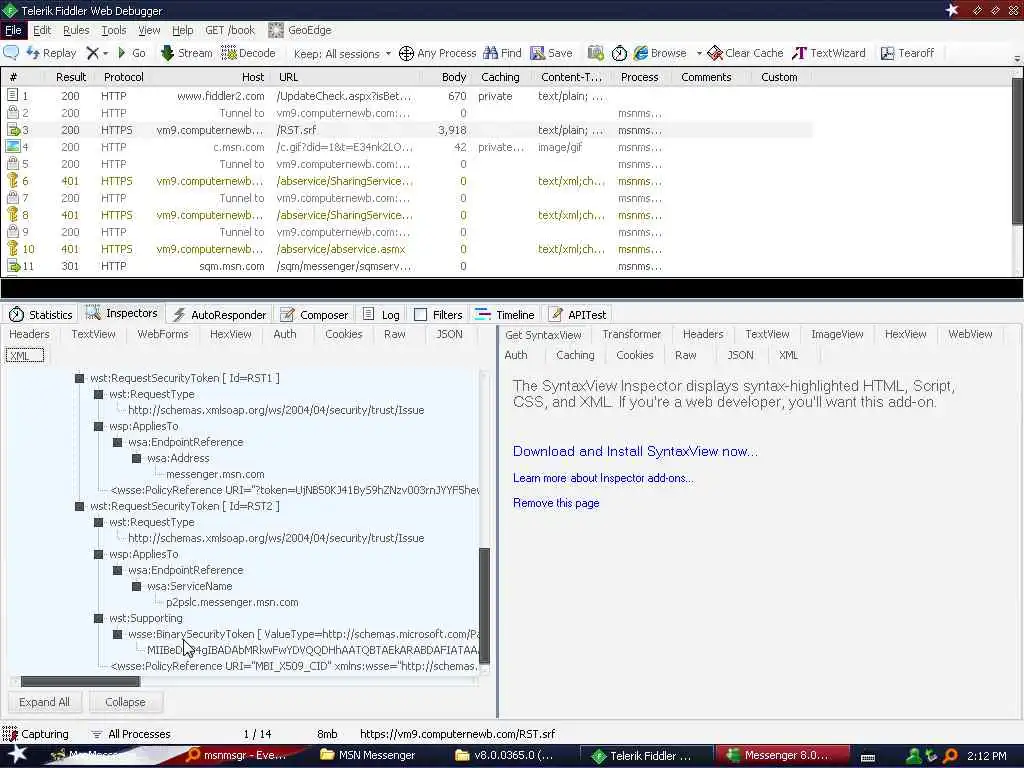1024x768 pixels.
Task: Select session 11 sqm.msn.com row
Action: 407,266
